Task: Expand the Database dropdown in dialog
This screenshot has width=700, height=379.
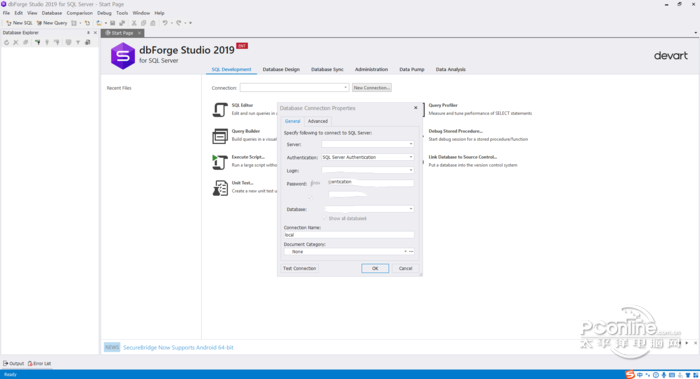Action: [411, 209]
